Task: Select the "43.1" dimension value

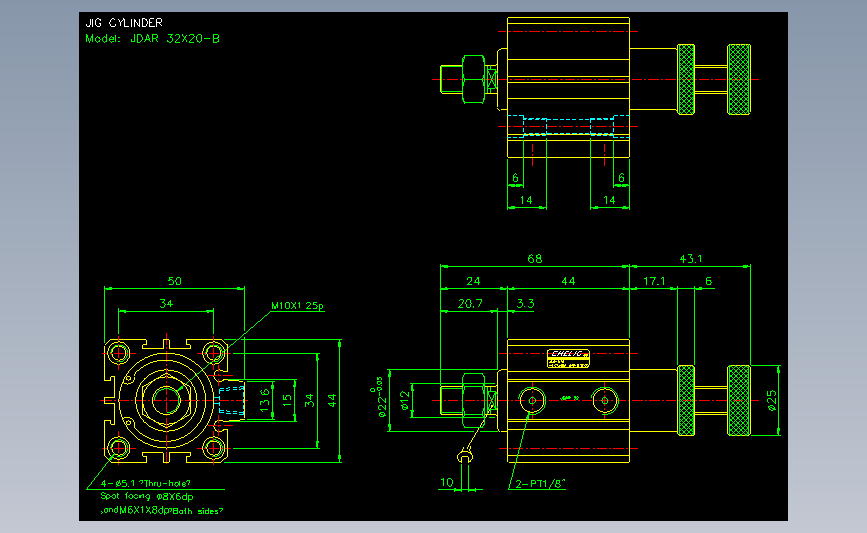Action: point(691,259)
